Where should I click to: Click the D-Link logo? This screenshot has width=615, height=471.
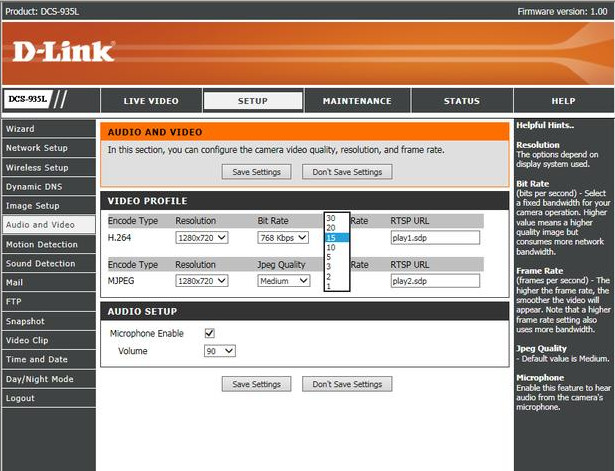pyautogui.click(x=63, y=52)
